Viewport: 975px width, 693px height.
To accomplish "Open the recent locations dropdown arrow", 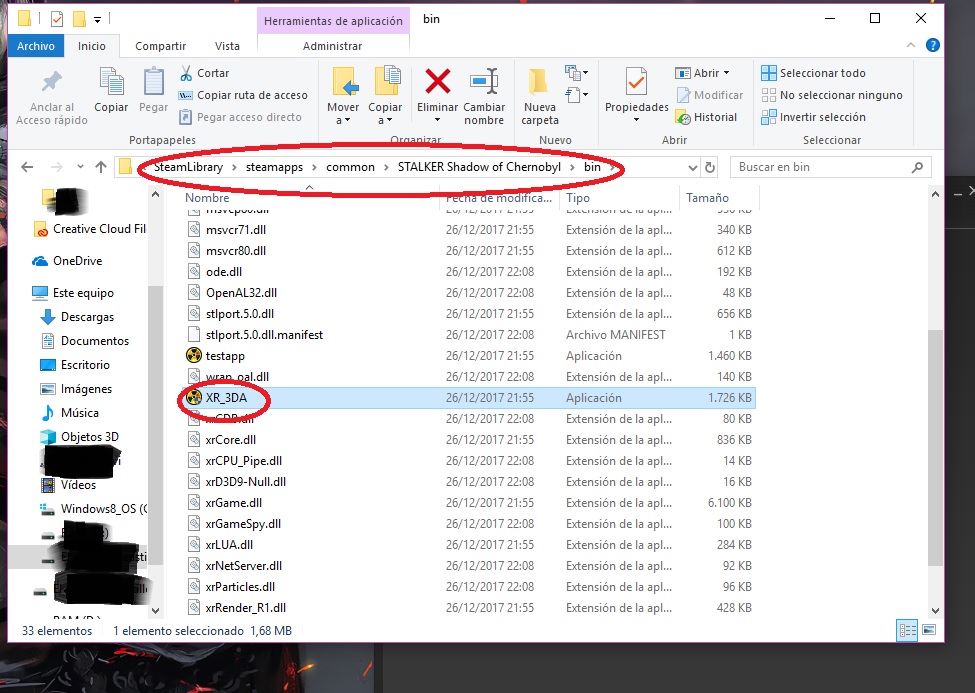I will tap(80, 167).
